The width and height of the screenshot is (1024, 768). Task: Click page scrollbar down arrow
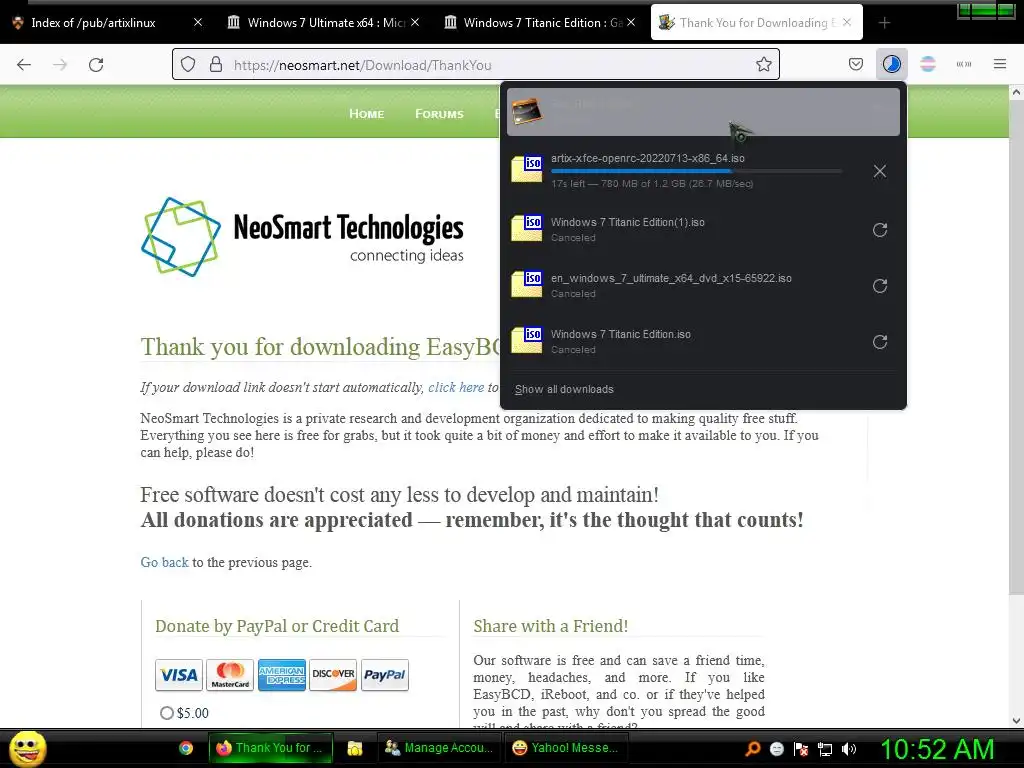pyautogui.click(x=1016, y=721)
